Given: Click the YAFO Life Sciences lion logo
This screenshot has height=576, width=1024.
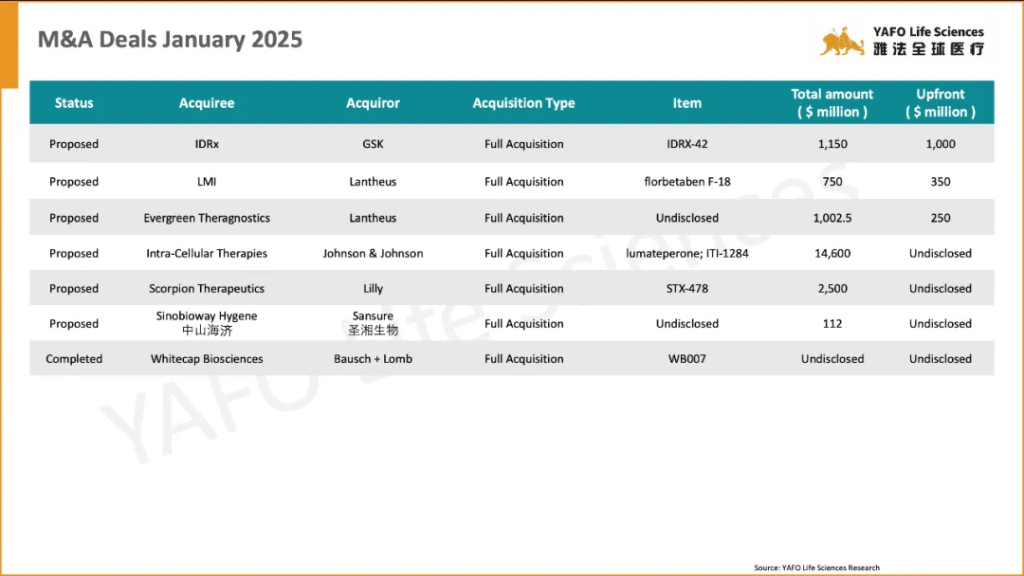Looking at the screenshot, I should pos(843,41).
